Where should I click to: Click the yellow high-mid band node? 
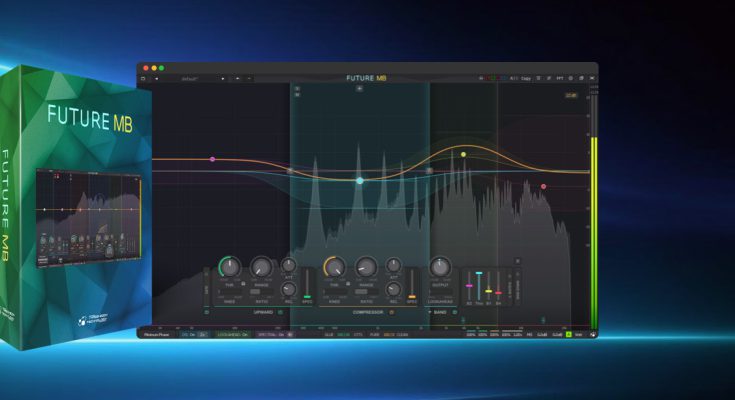463,154
